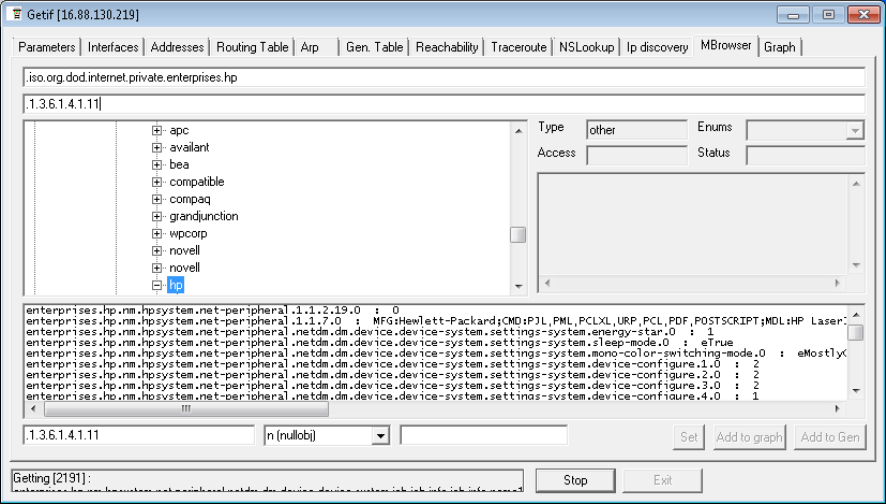Expand the compaq tree node
The width and height of the screenshot is (886, 504).
click(157, 199)
